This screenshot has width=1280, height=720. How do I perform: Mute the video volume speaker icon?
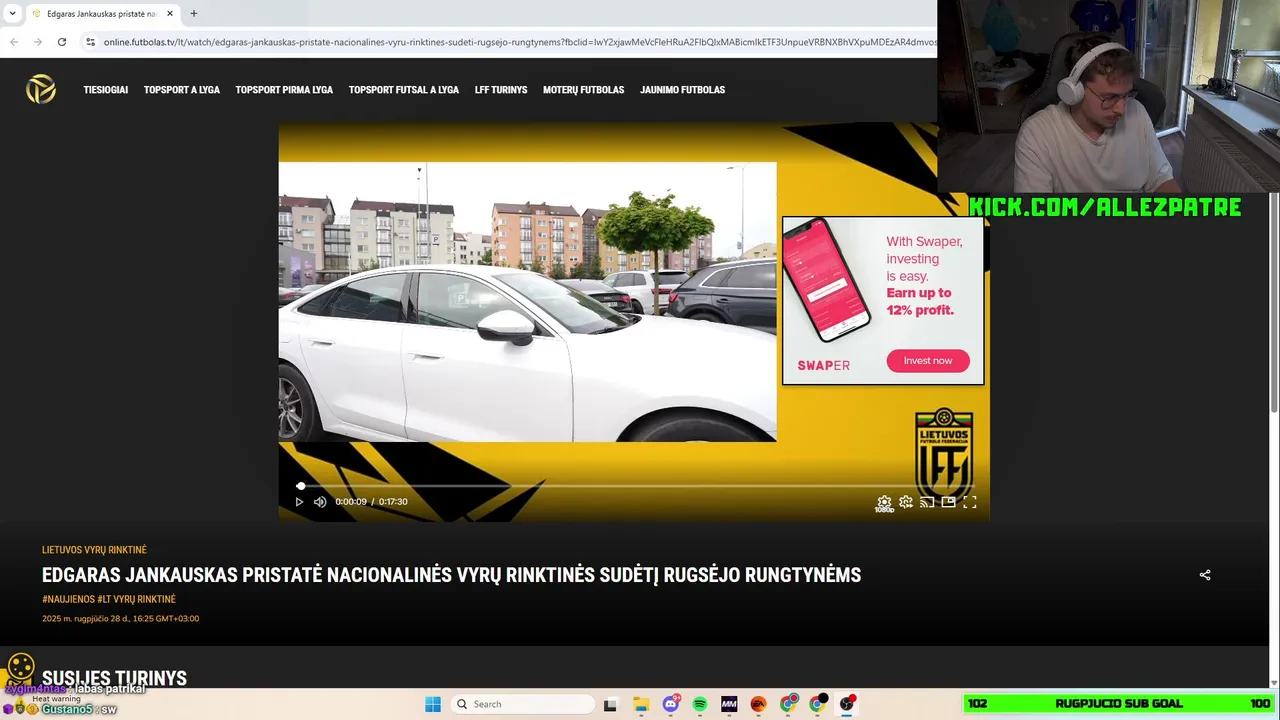click(x=320, y=502)
